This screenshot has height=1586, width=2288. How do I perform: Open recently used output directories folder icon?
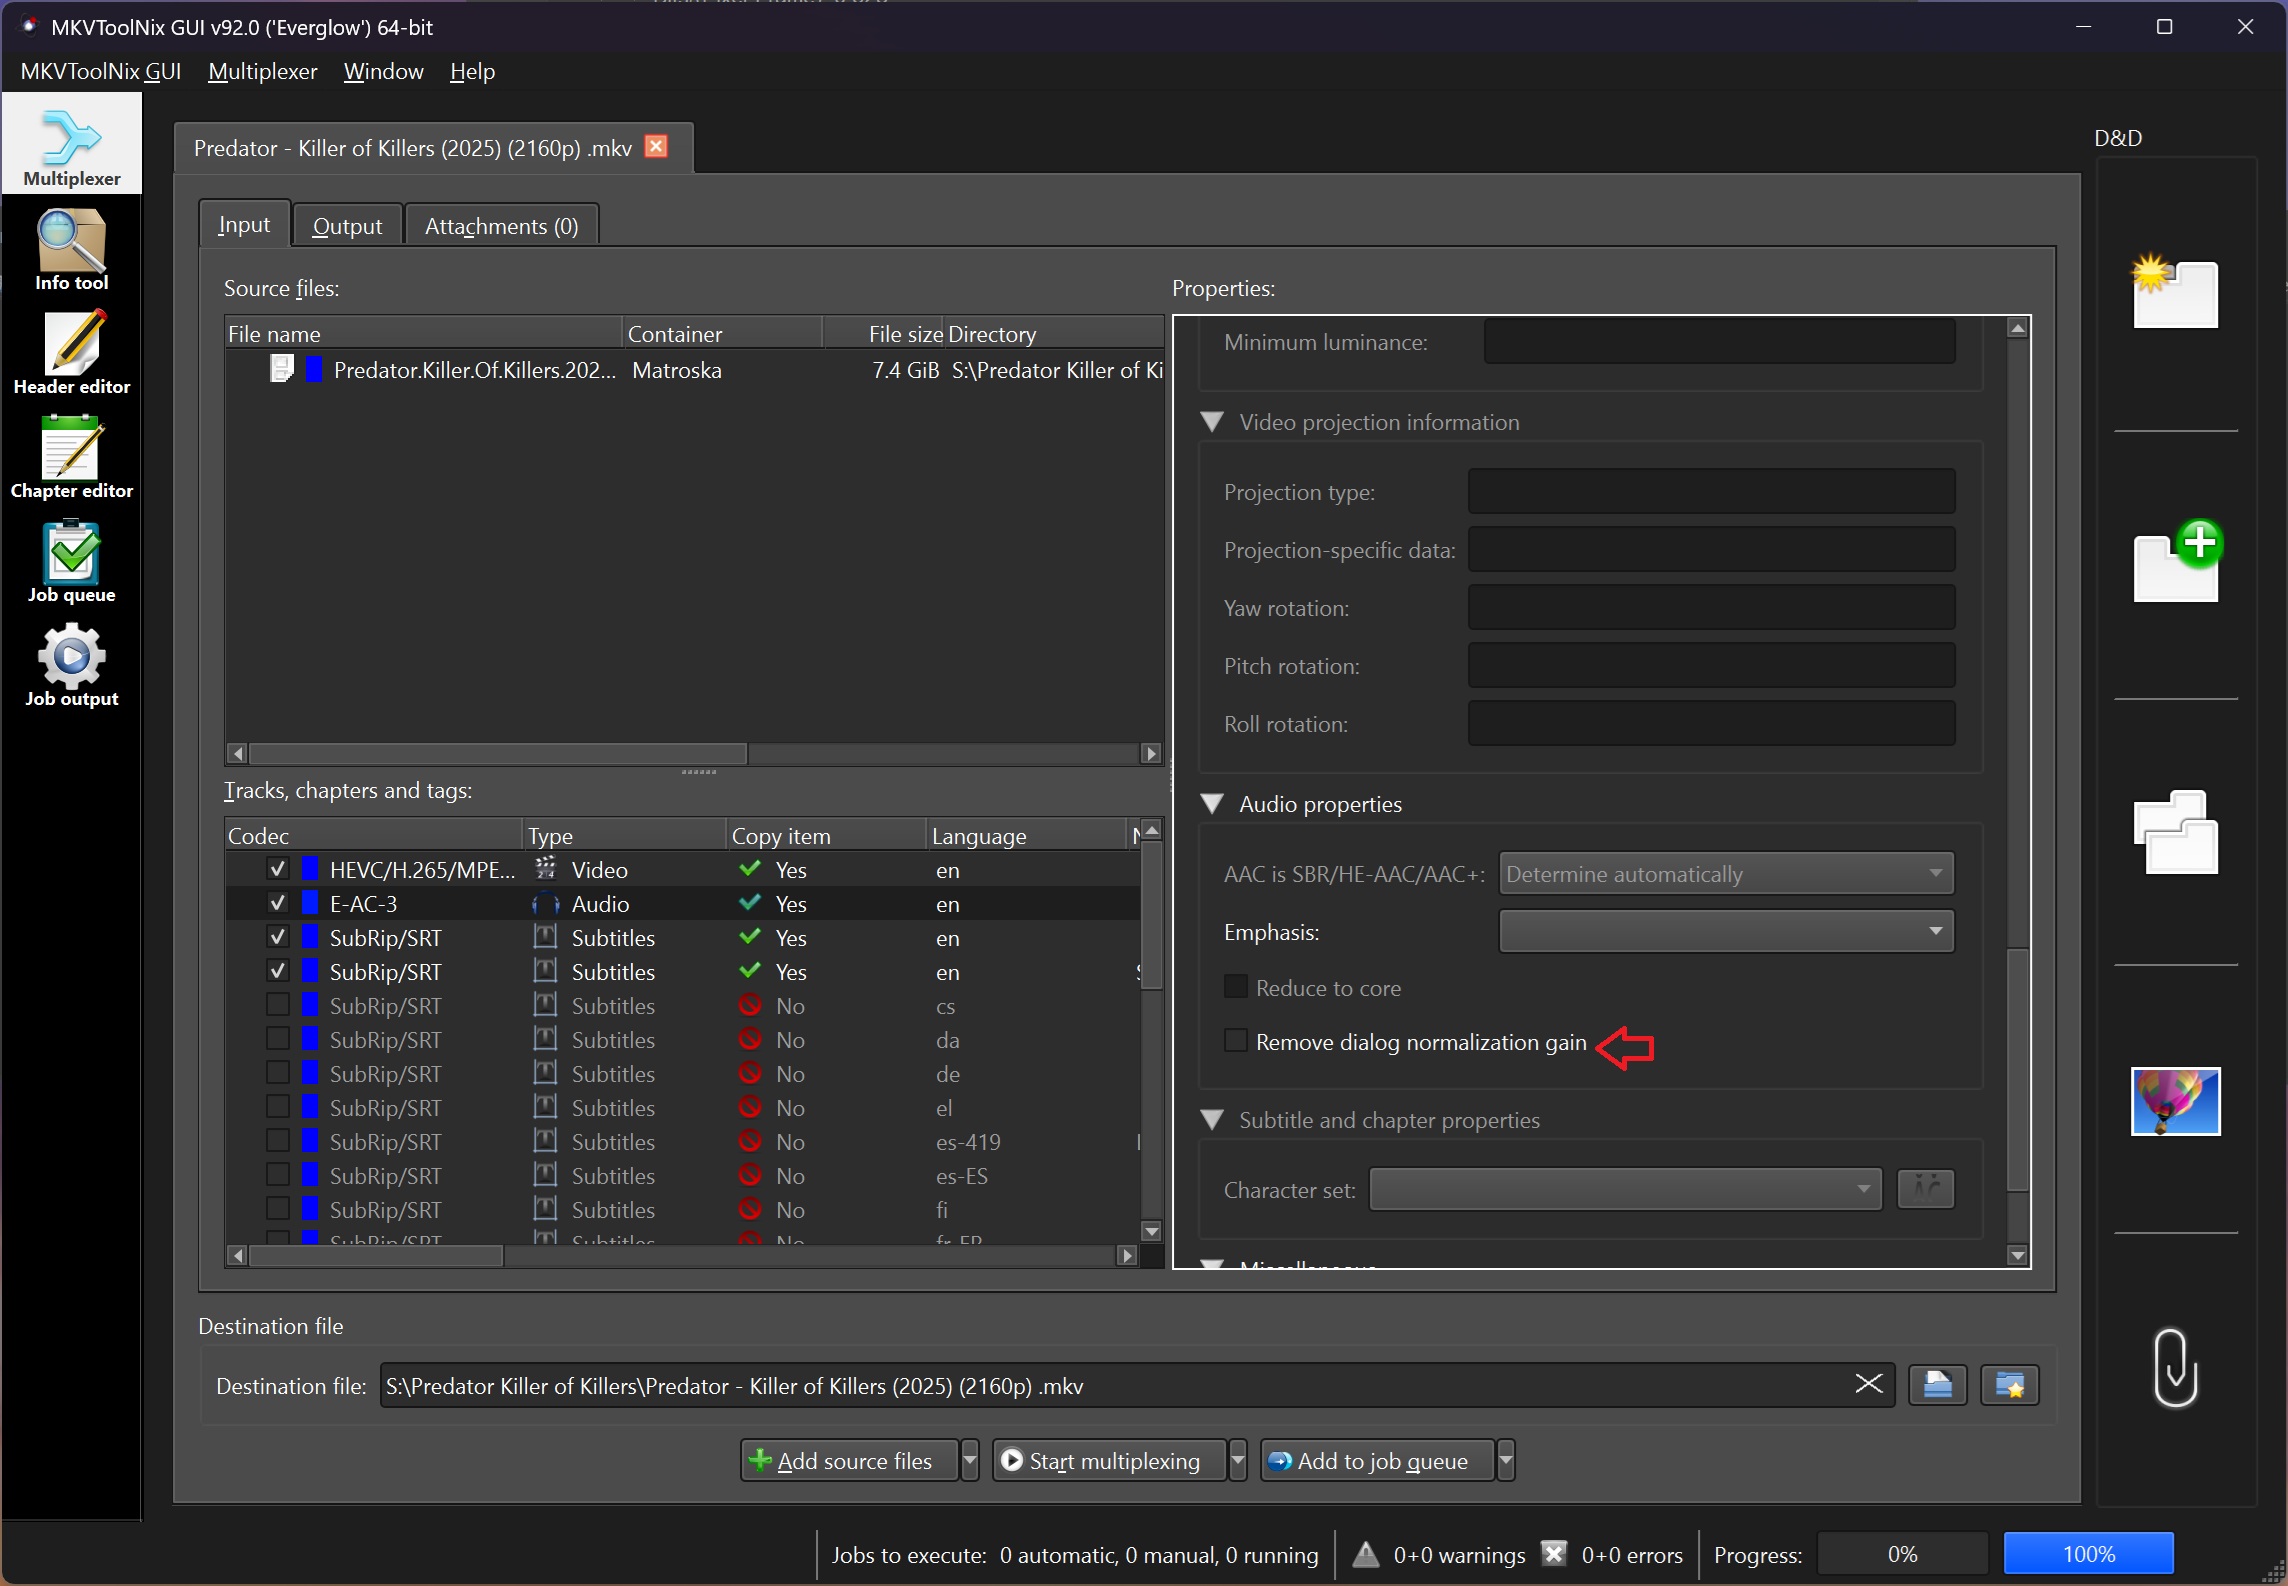2009,1385
